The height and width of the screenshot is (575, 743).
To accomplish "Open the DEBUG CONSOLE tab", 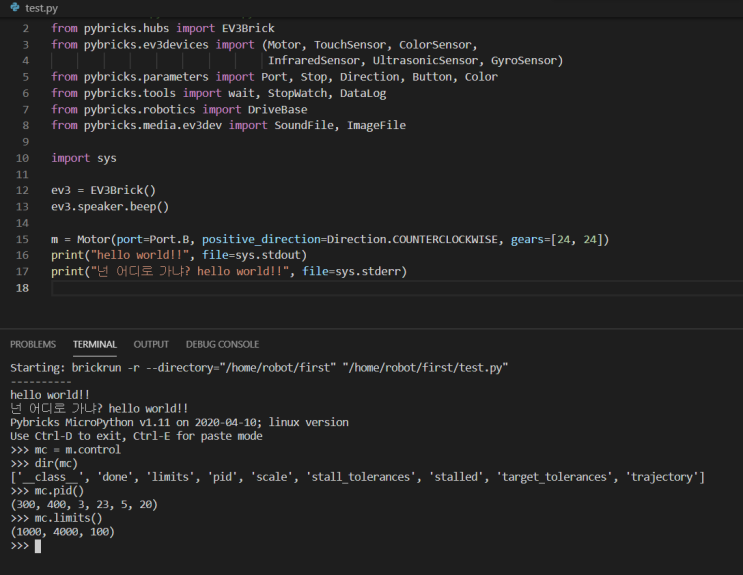I will 222,344.
